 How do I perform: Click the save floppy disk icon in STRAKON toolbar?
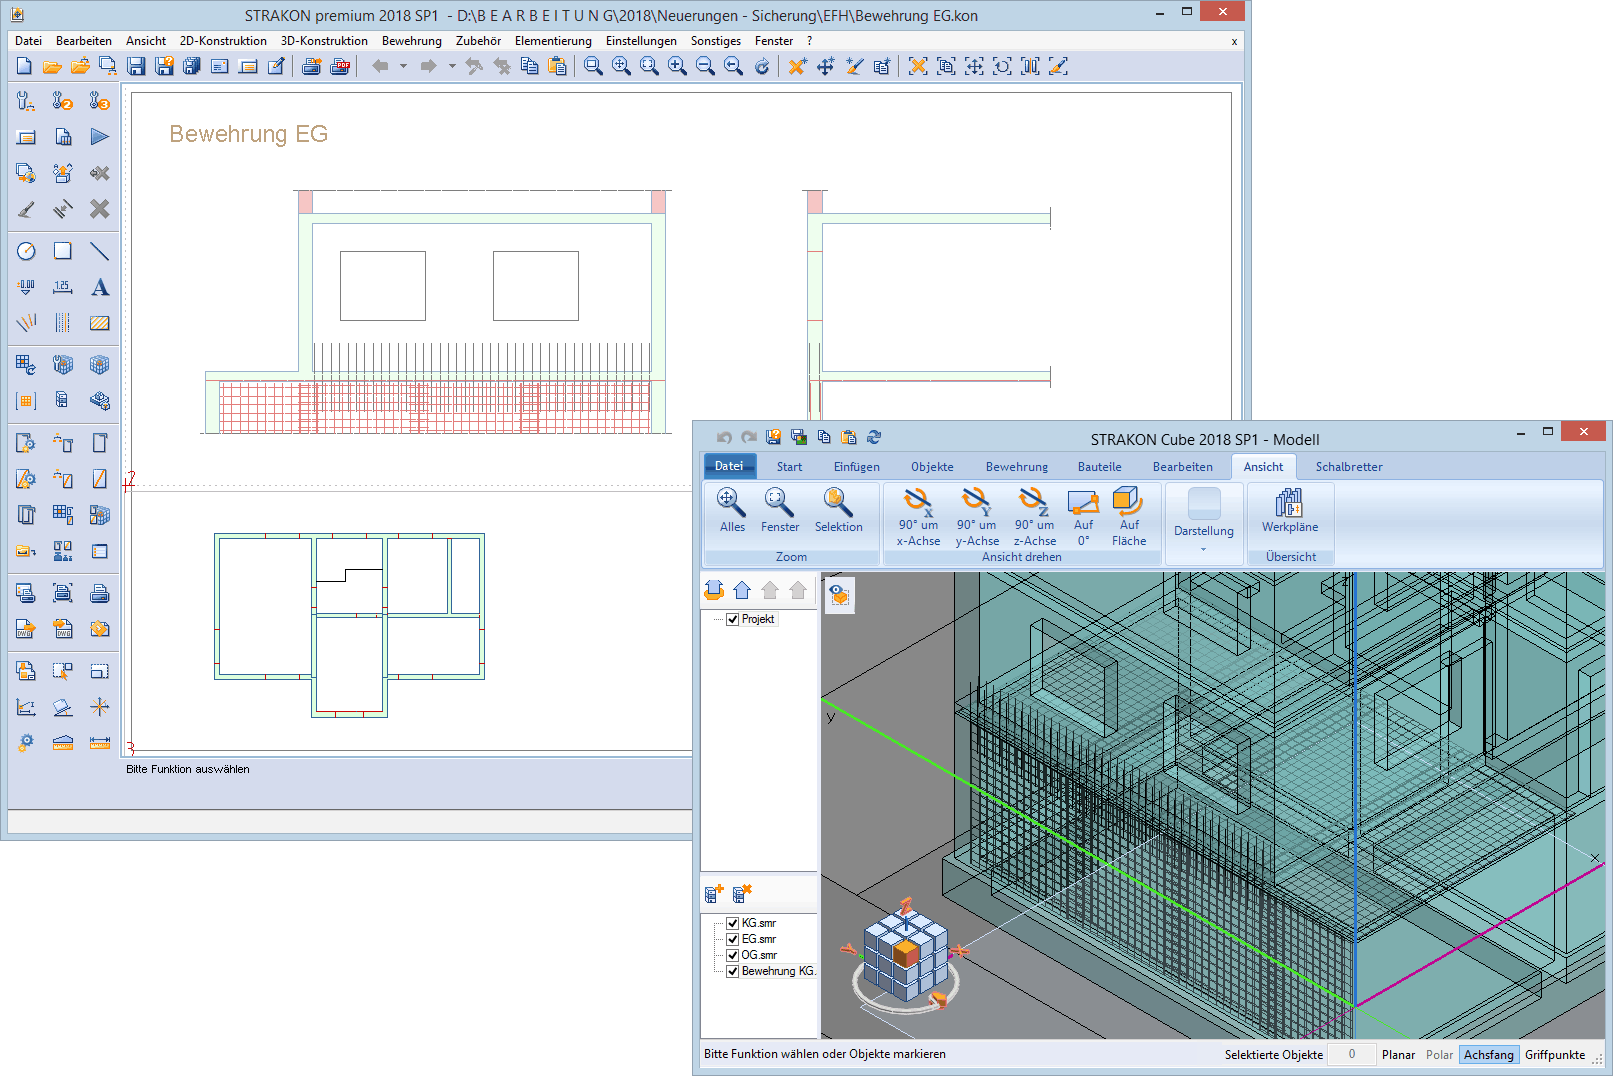tap(136, 66)
